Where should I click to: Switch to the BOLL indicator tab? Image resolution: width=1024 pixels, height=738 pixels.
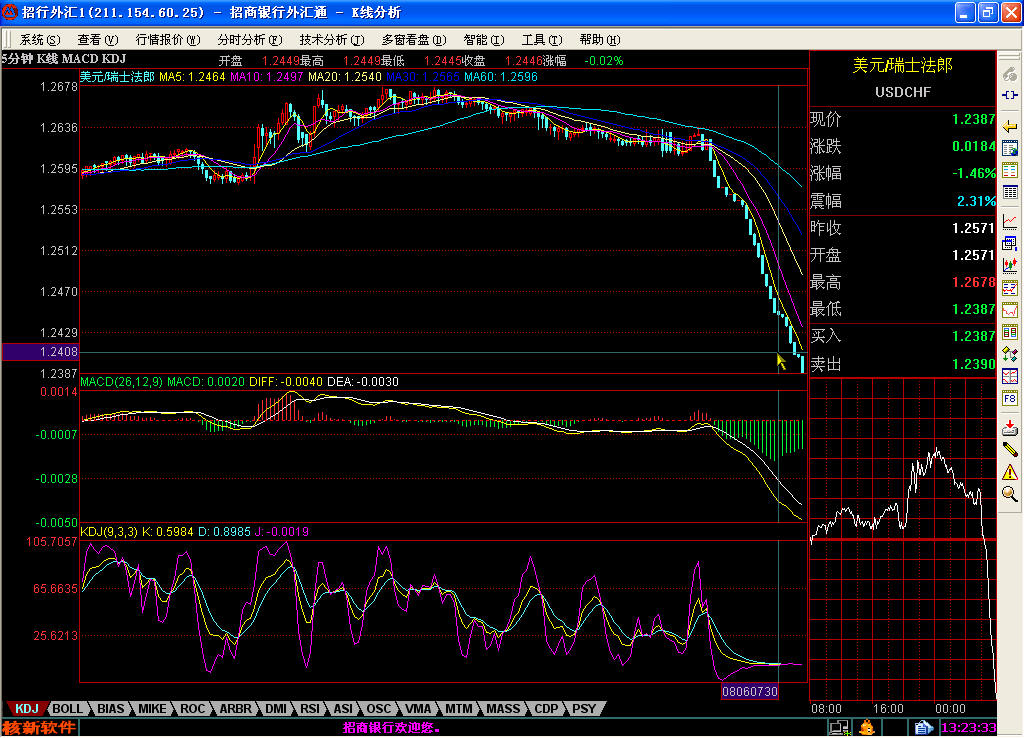(x=68, y=708)
